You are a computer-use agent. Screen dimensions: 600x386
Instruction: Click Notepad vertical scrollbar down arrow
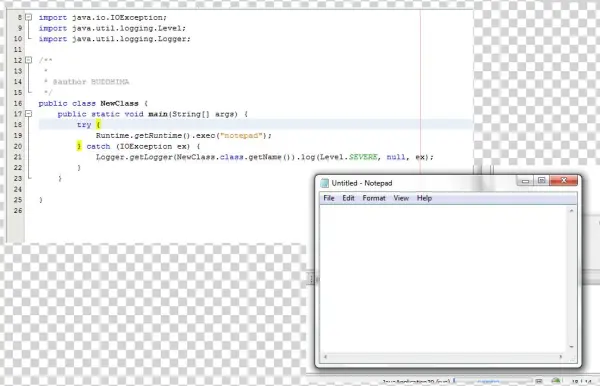coord(571,347)
